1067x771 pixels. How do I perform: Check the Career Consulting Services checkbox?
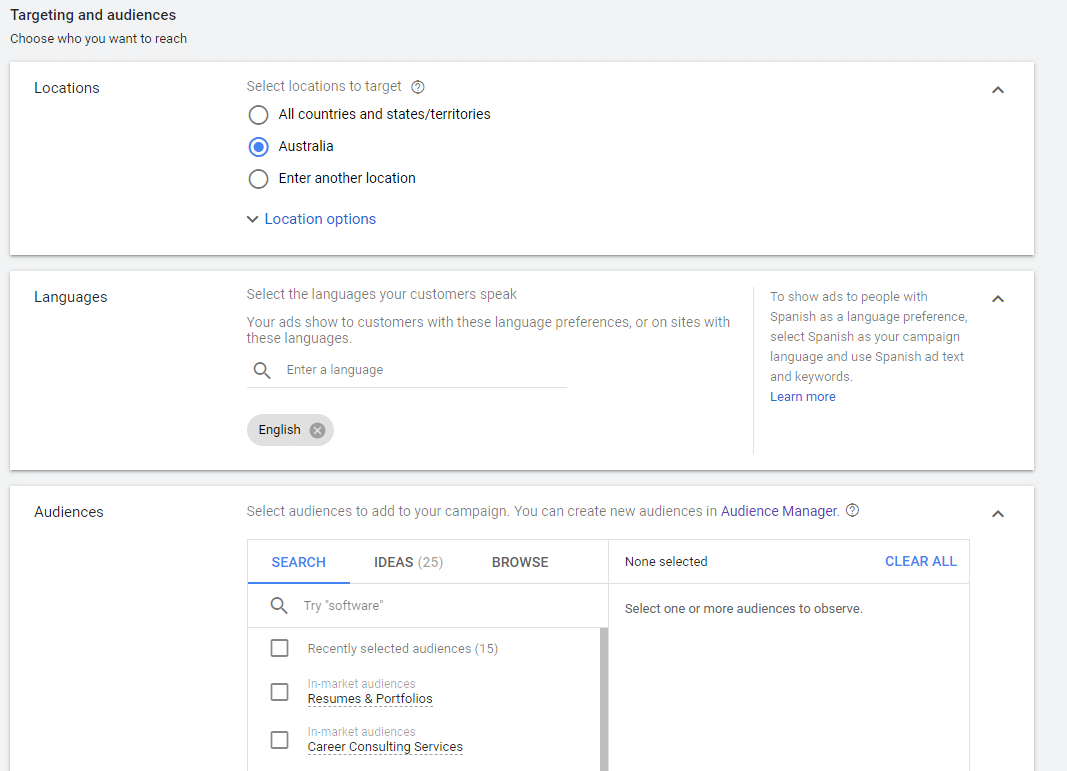pyautogui.click(x=280, y=740)
